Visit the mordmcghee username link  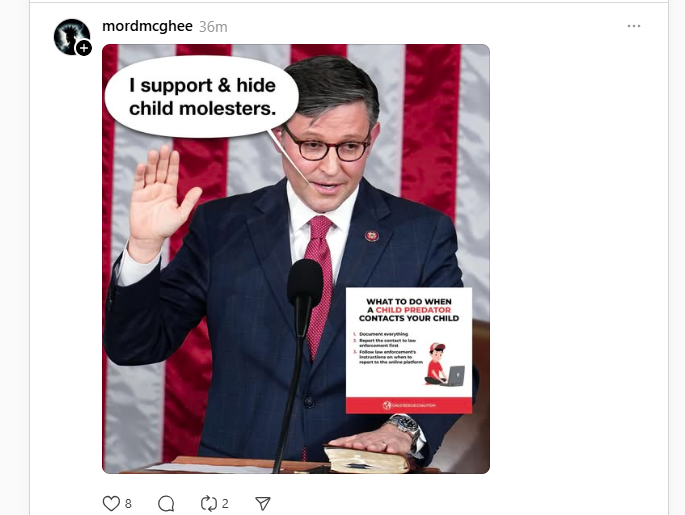(x=147, y=26)
